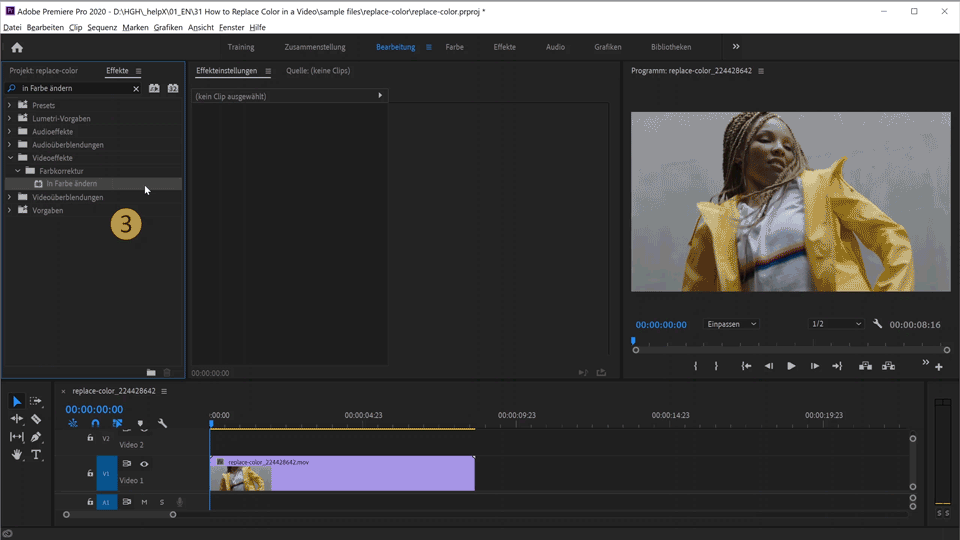Click the Mark In button in Program monitor
This screenshot has width=960, height=540.
click(696, 366)
